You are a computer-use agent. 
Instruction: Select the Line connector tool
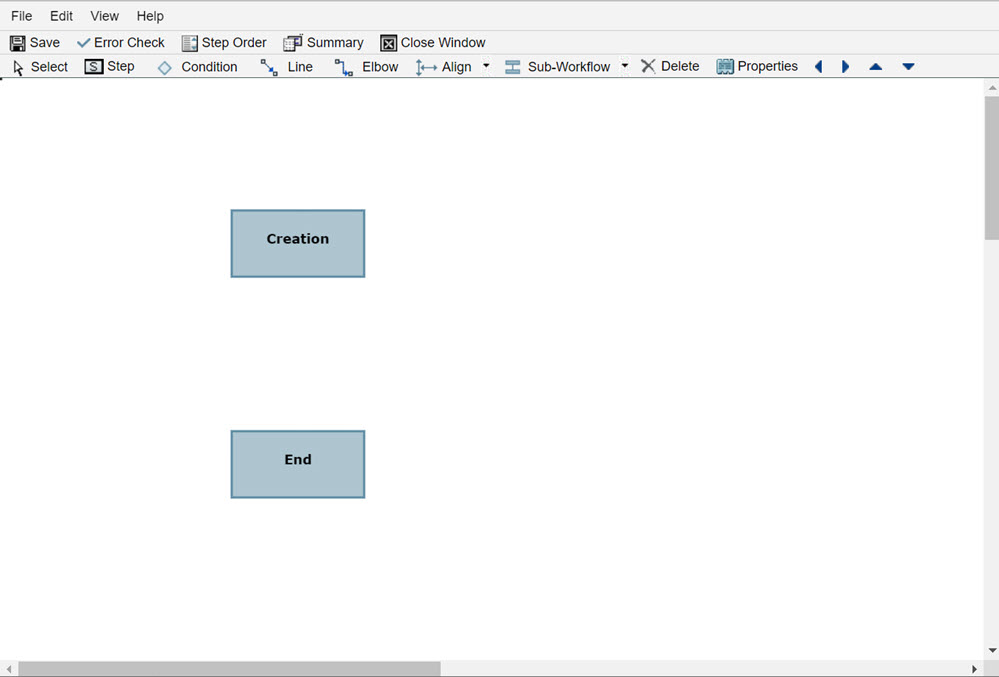pos(287,66)
